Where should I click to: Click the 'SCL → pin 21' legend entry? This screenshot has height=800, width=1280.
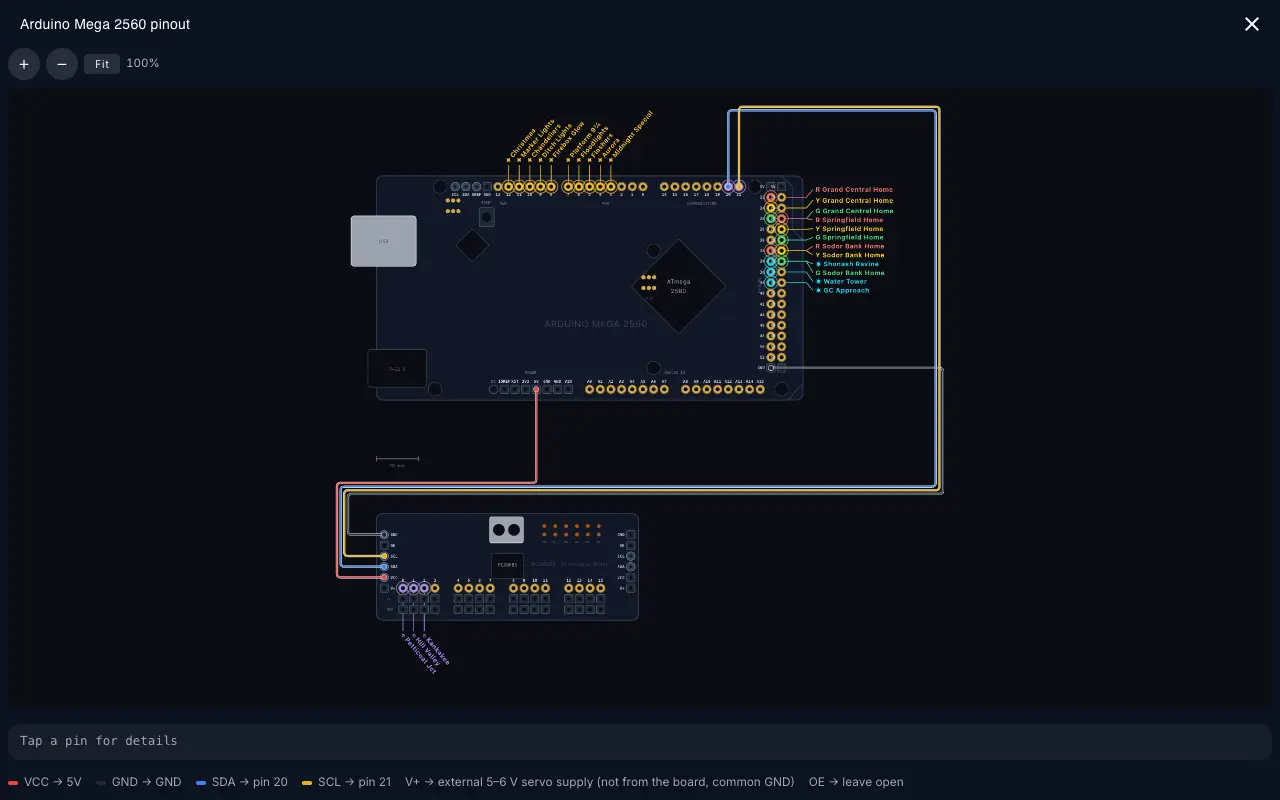[347, 782]
